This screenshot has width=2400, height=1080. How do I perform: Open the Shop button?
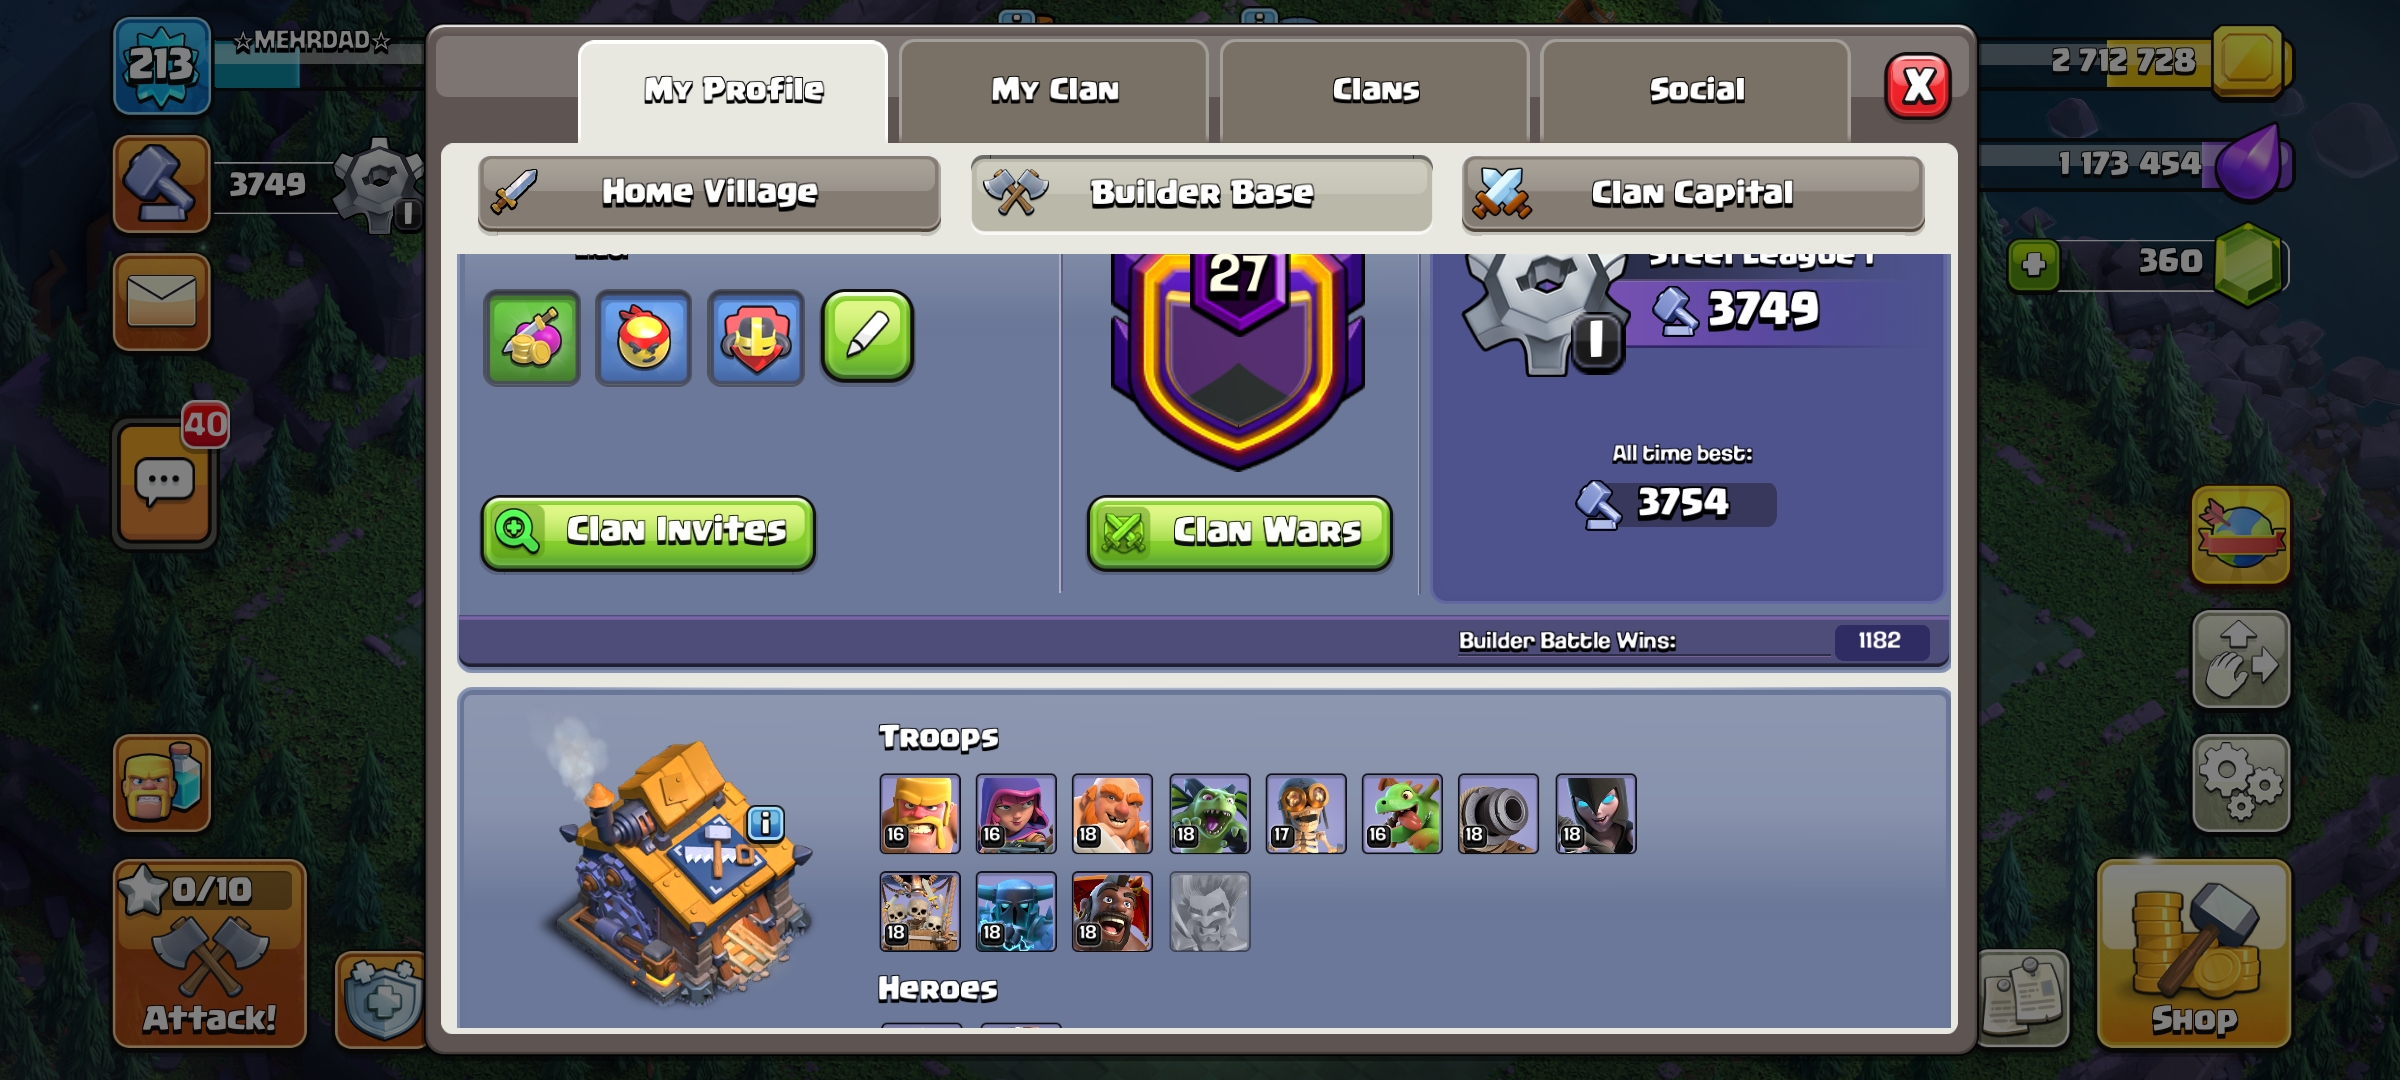point(2194,954)
